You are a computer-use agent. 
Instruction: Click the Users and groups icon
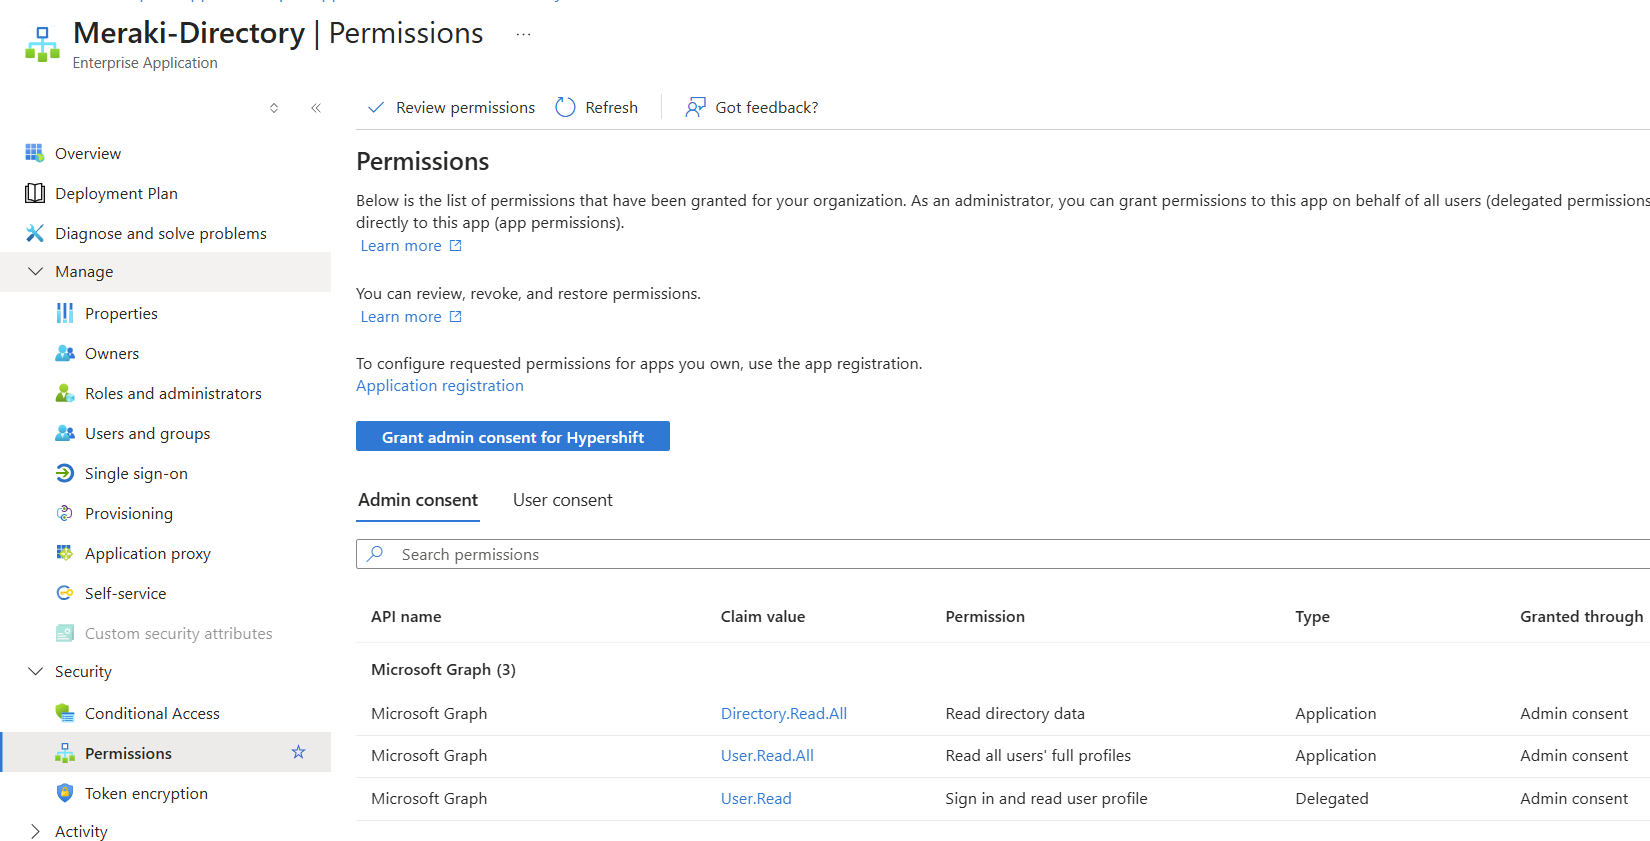[65, 433]
